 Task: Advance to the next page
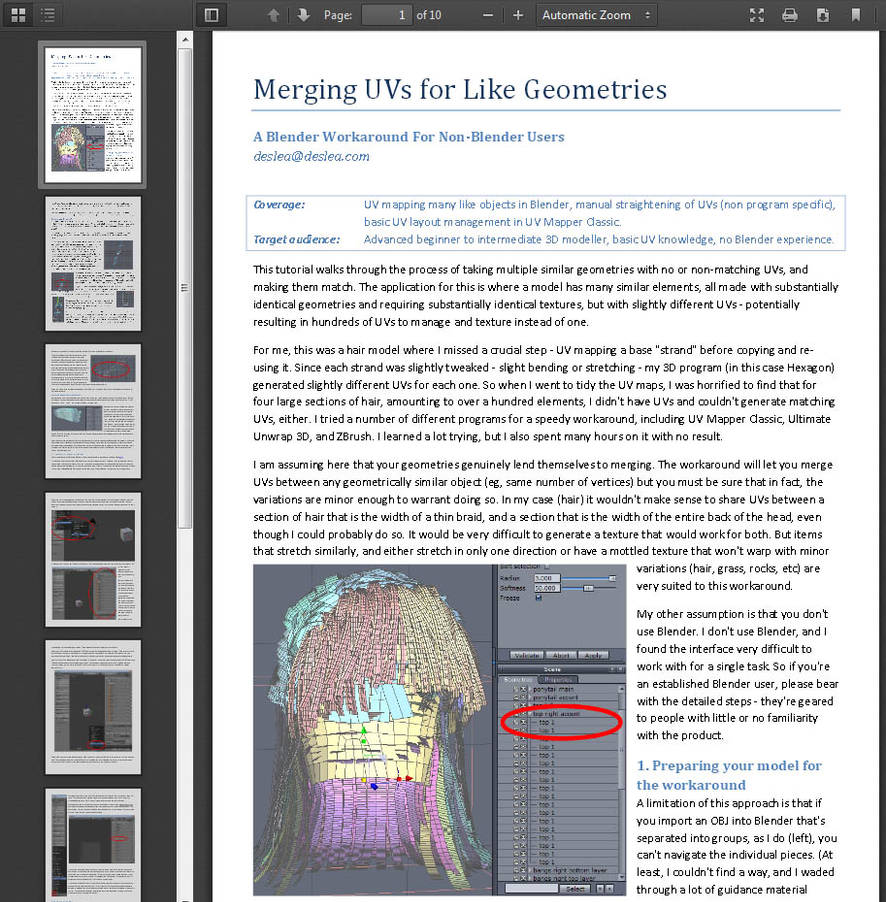click(303, 15)
